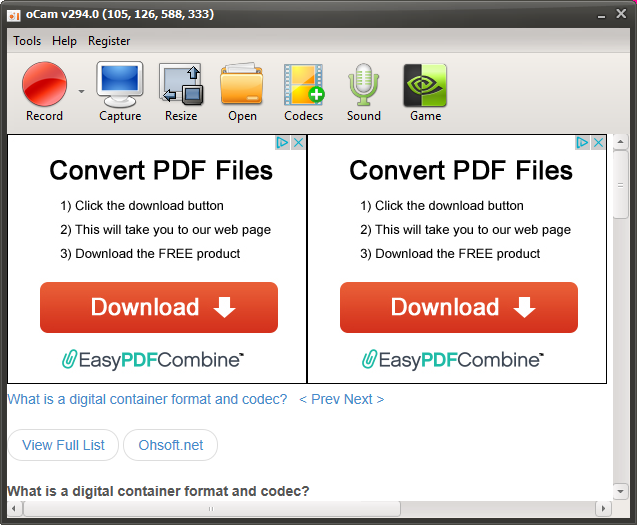Close the right advertisement with X
The image size is (637, 525).
(x=598, y=143)
